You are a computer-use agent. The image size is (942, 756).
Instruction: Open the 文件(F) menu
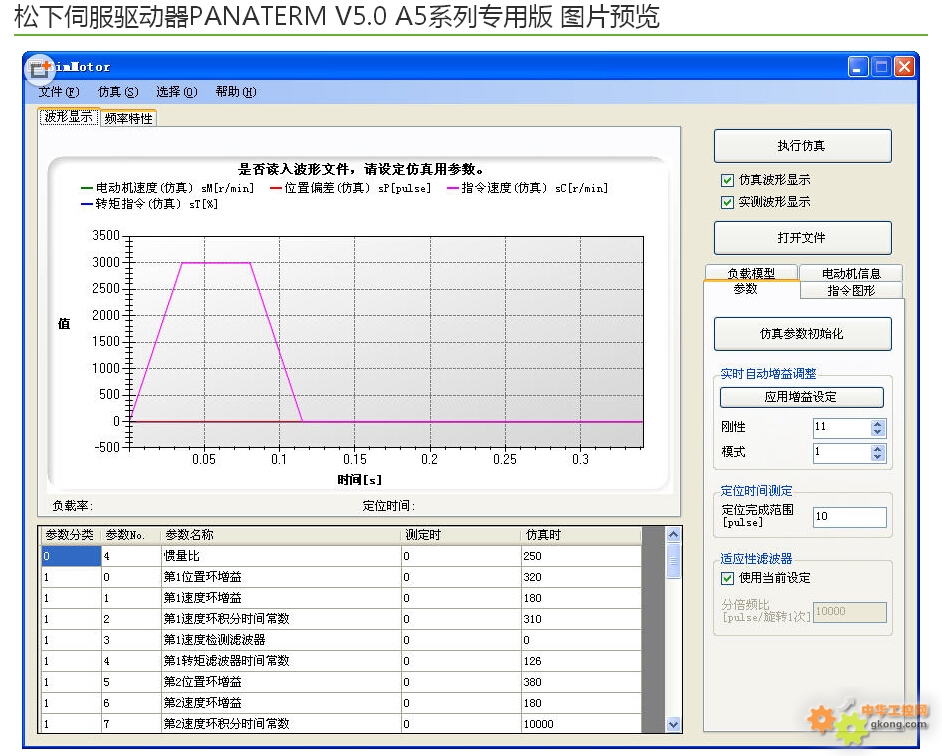click(x=59, y=92)
